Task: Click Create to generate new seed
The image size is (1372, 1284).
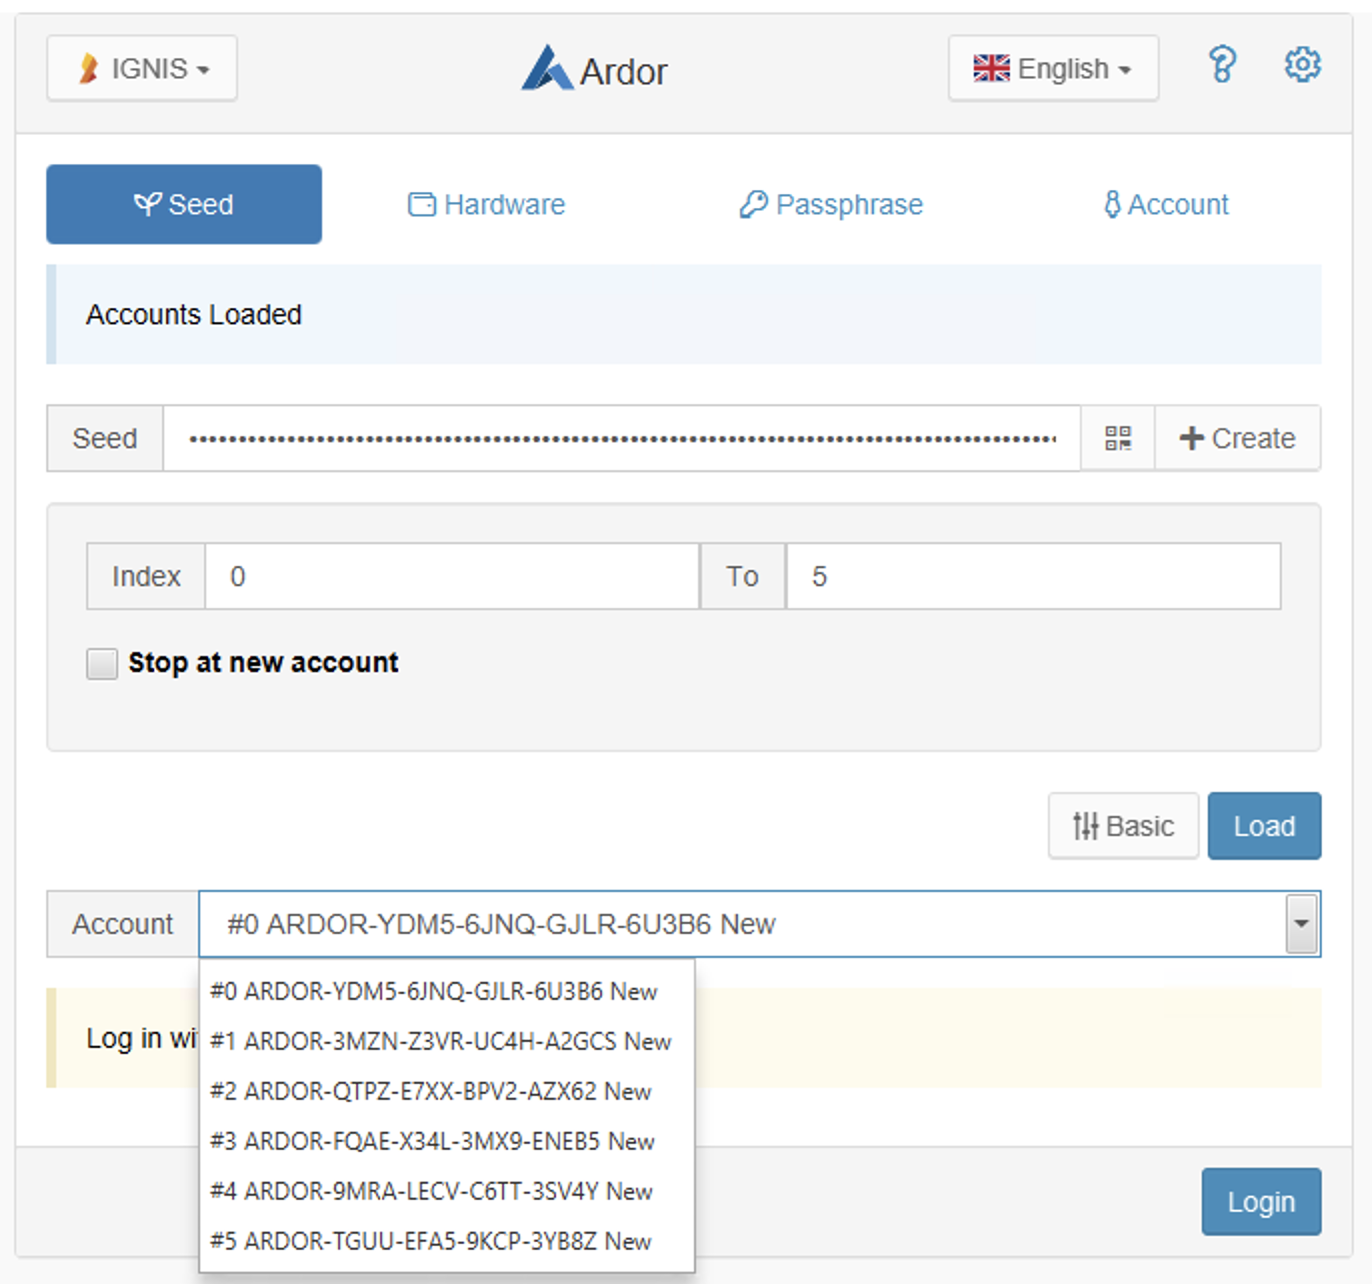Action: point(1237,438)
